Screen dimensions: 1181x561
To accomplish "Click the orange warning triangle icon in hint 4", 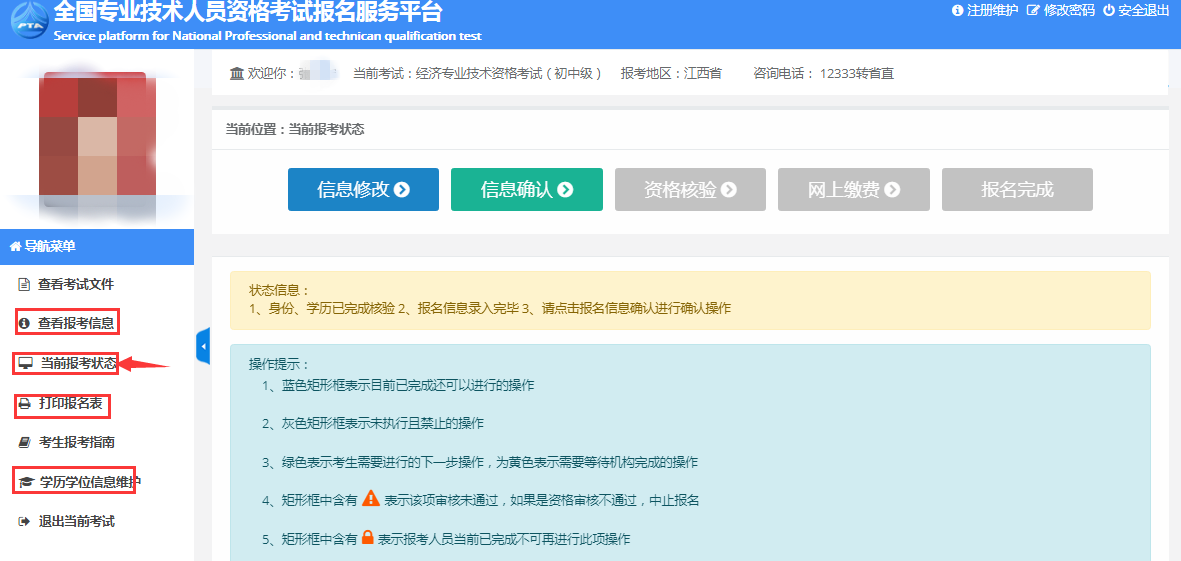I will (x=371, y=498).
